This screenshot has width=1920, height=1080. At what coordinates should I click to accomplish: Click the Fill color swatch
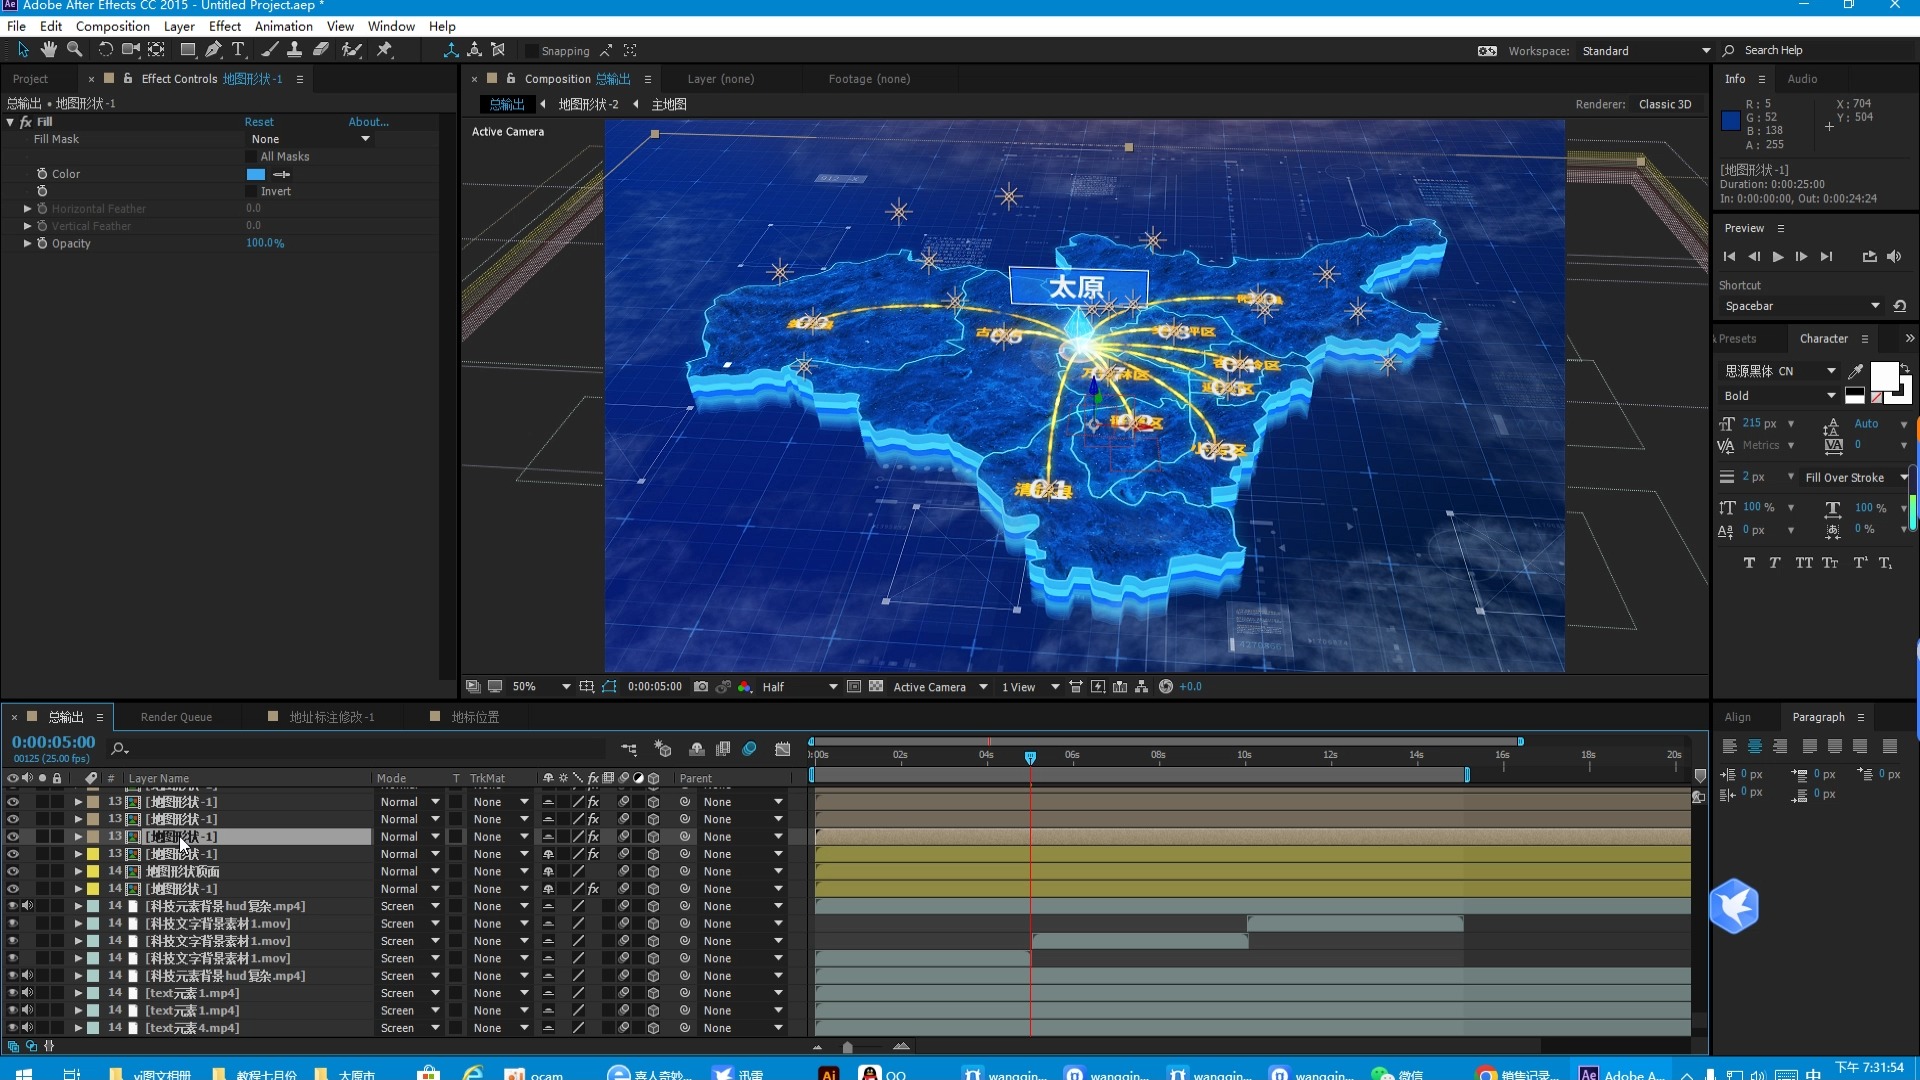pos(256,174)
